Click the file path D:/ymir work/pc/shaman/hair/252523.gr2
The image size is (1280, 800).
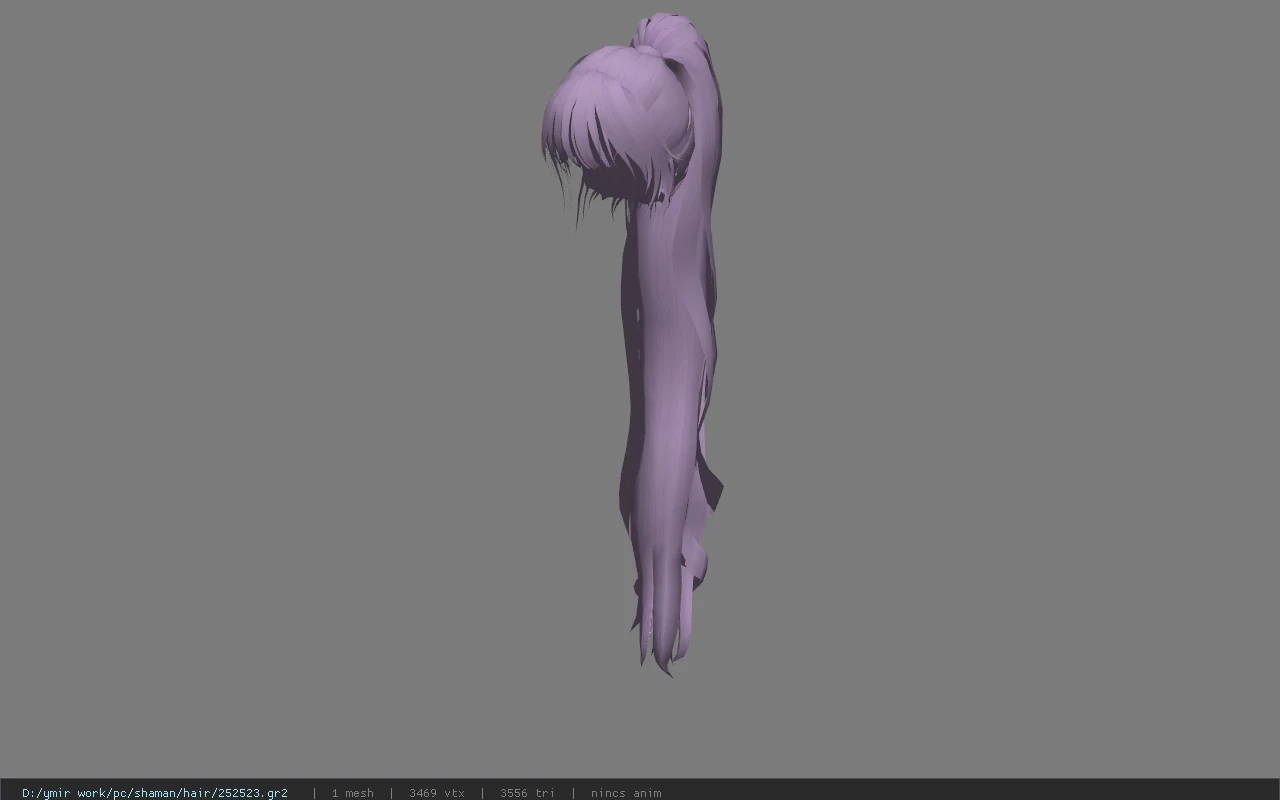(x=155, y=793)
